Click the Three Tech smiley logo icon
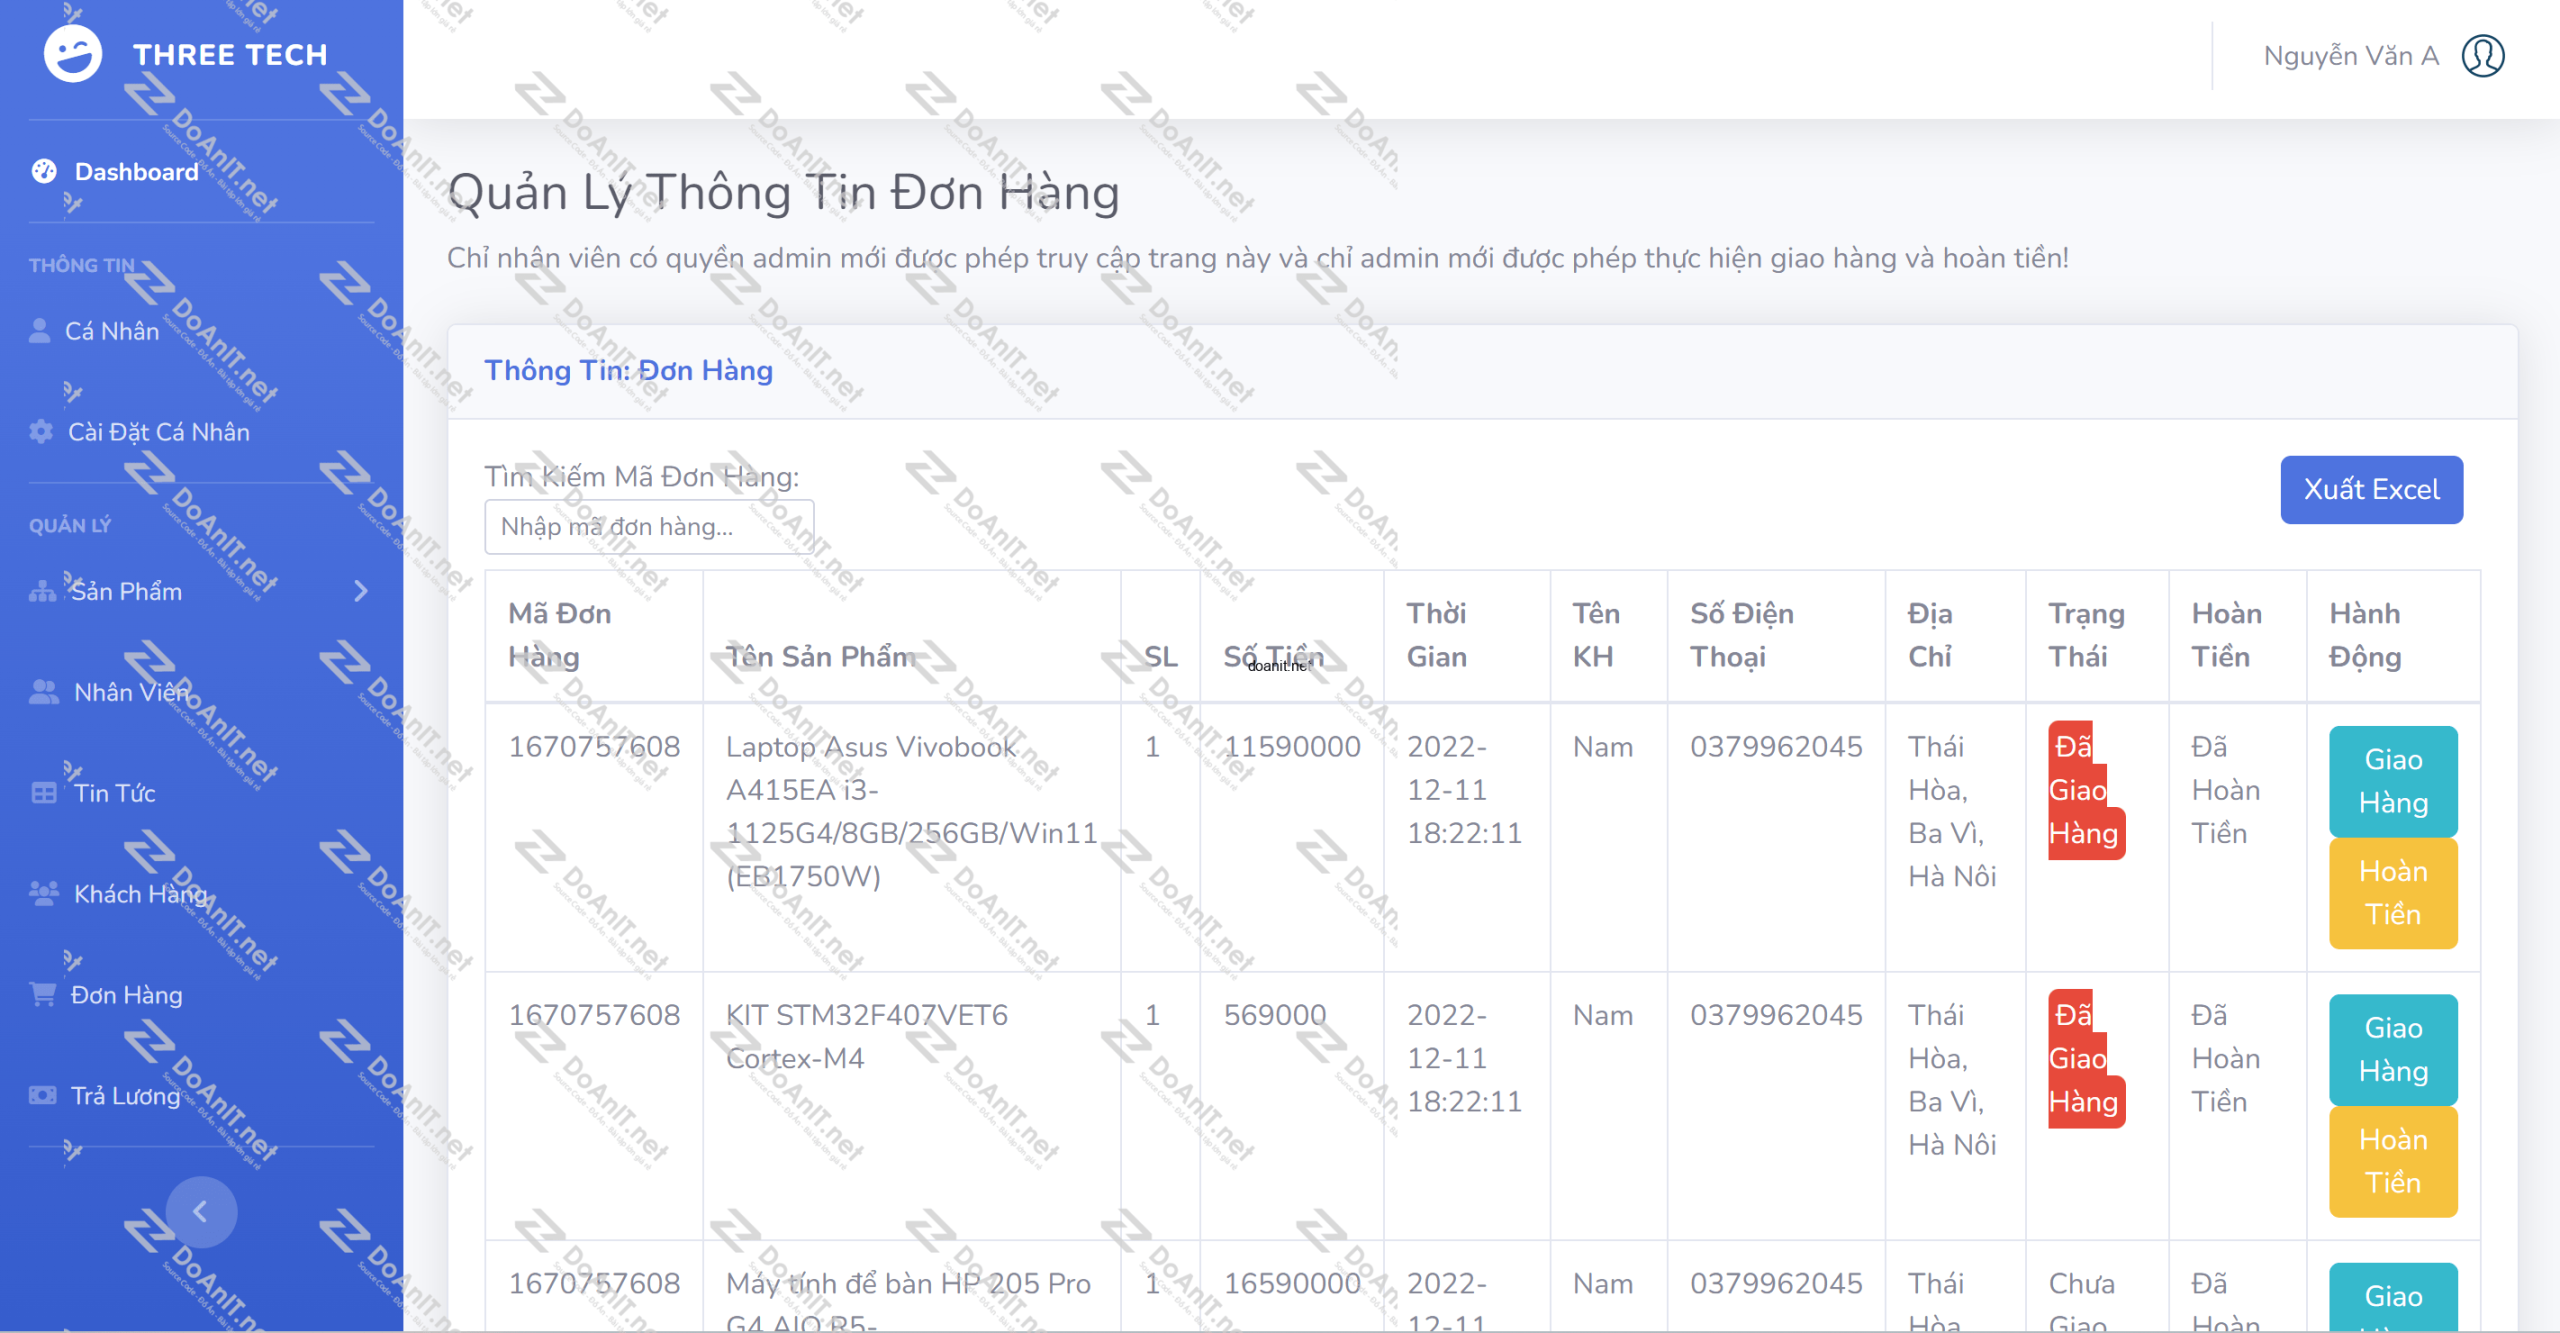The width and height of the screenshot is (2560, 1333). click(73, 54)
